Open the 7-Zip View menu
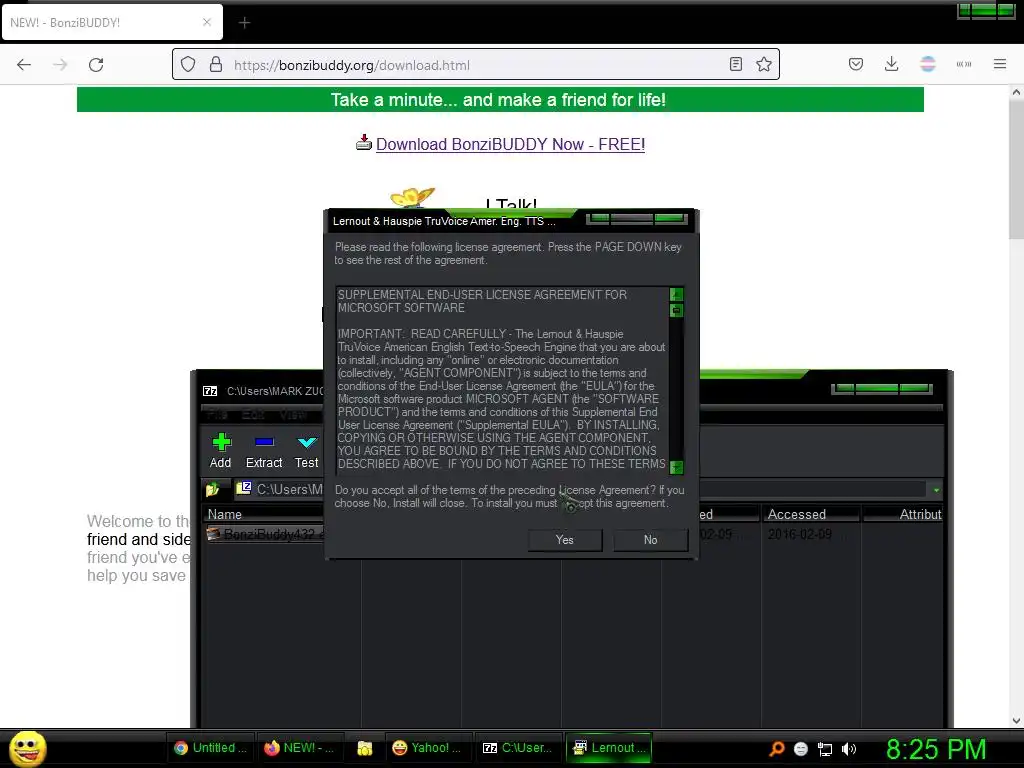Image resolution: width=1024 pixels, height=768 pixels. pos(293,414)
